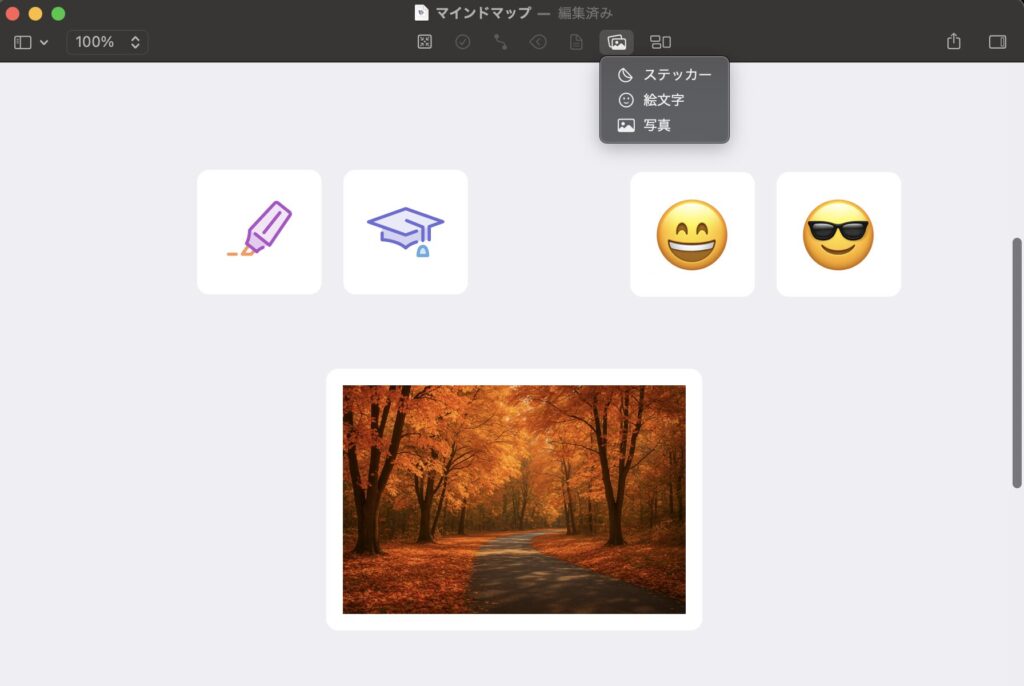
Task: Open the 100% zoom level selector
Action: (107, 42)
